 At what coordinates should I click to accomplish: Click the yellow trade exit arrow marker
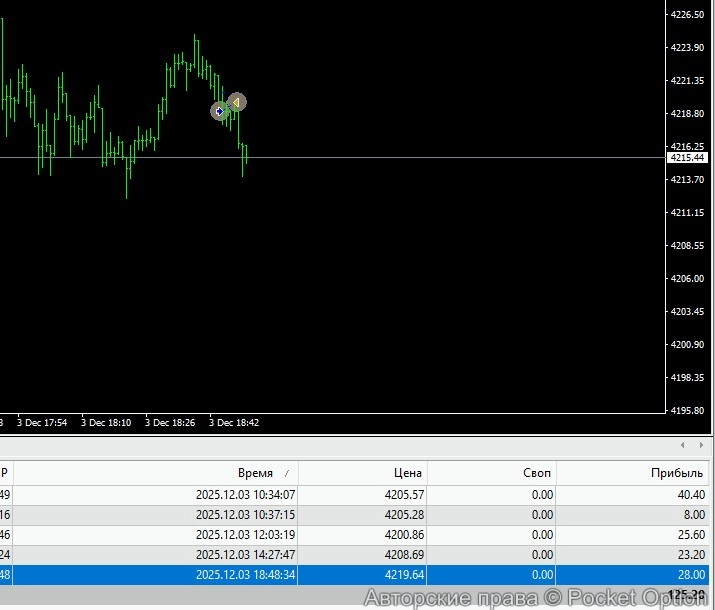click(x=236, y=102)
